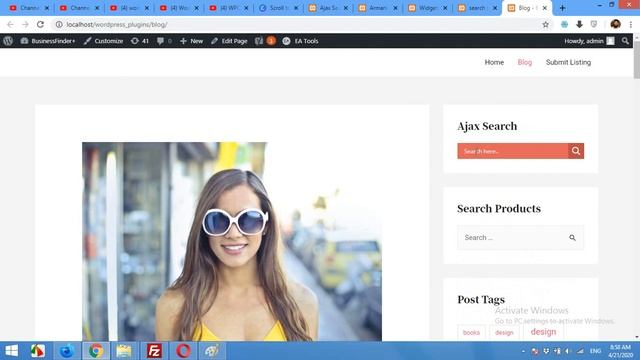Open the Chrome three-dot menu

(x=631, y=24)
